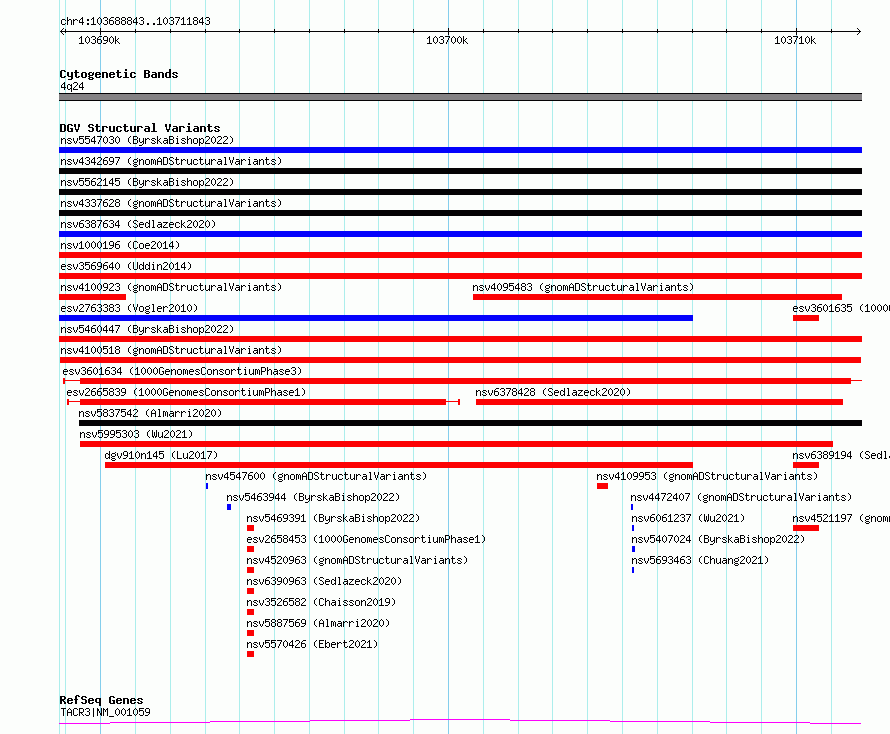Click the chr4:103688843..103711843 coordinates text
Screen dimensions: 890x734
tap(135, 22)
